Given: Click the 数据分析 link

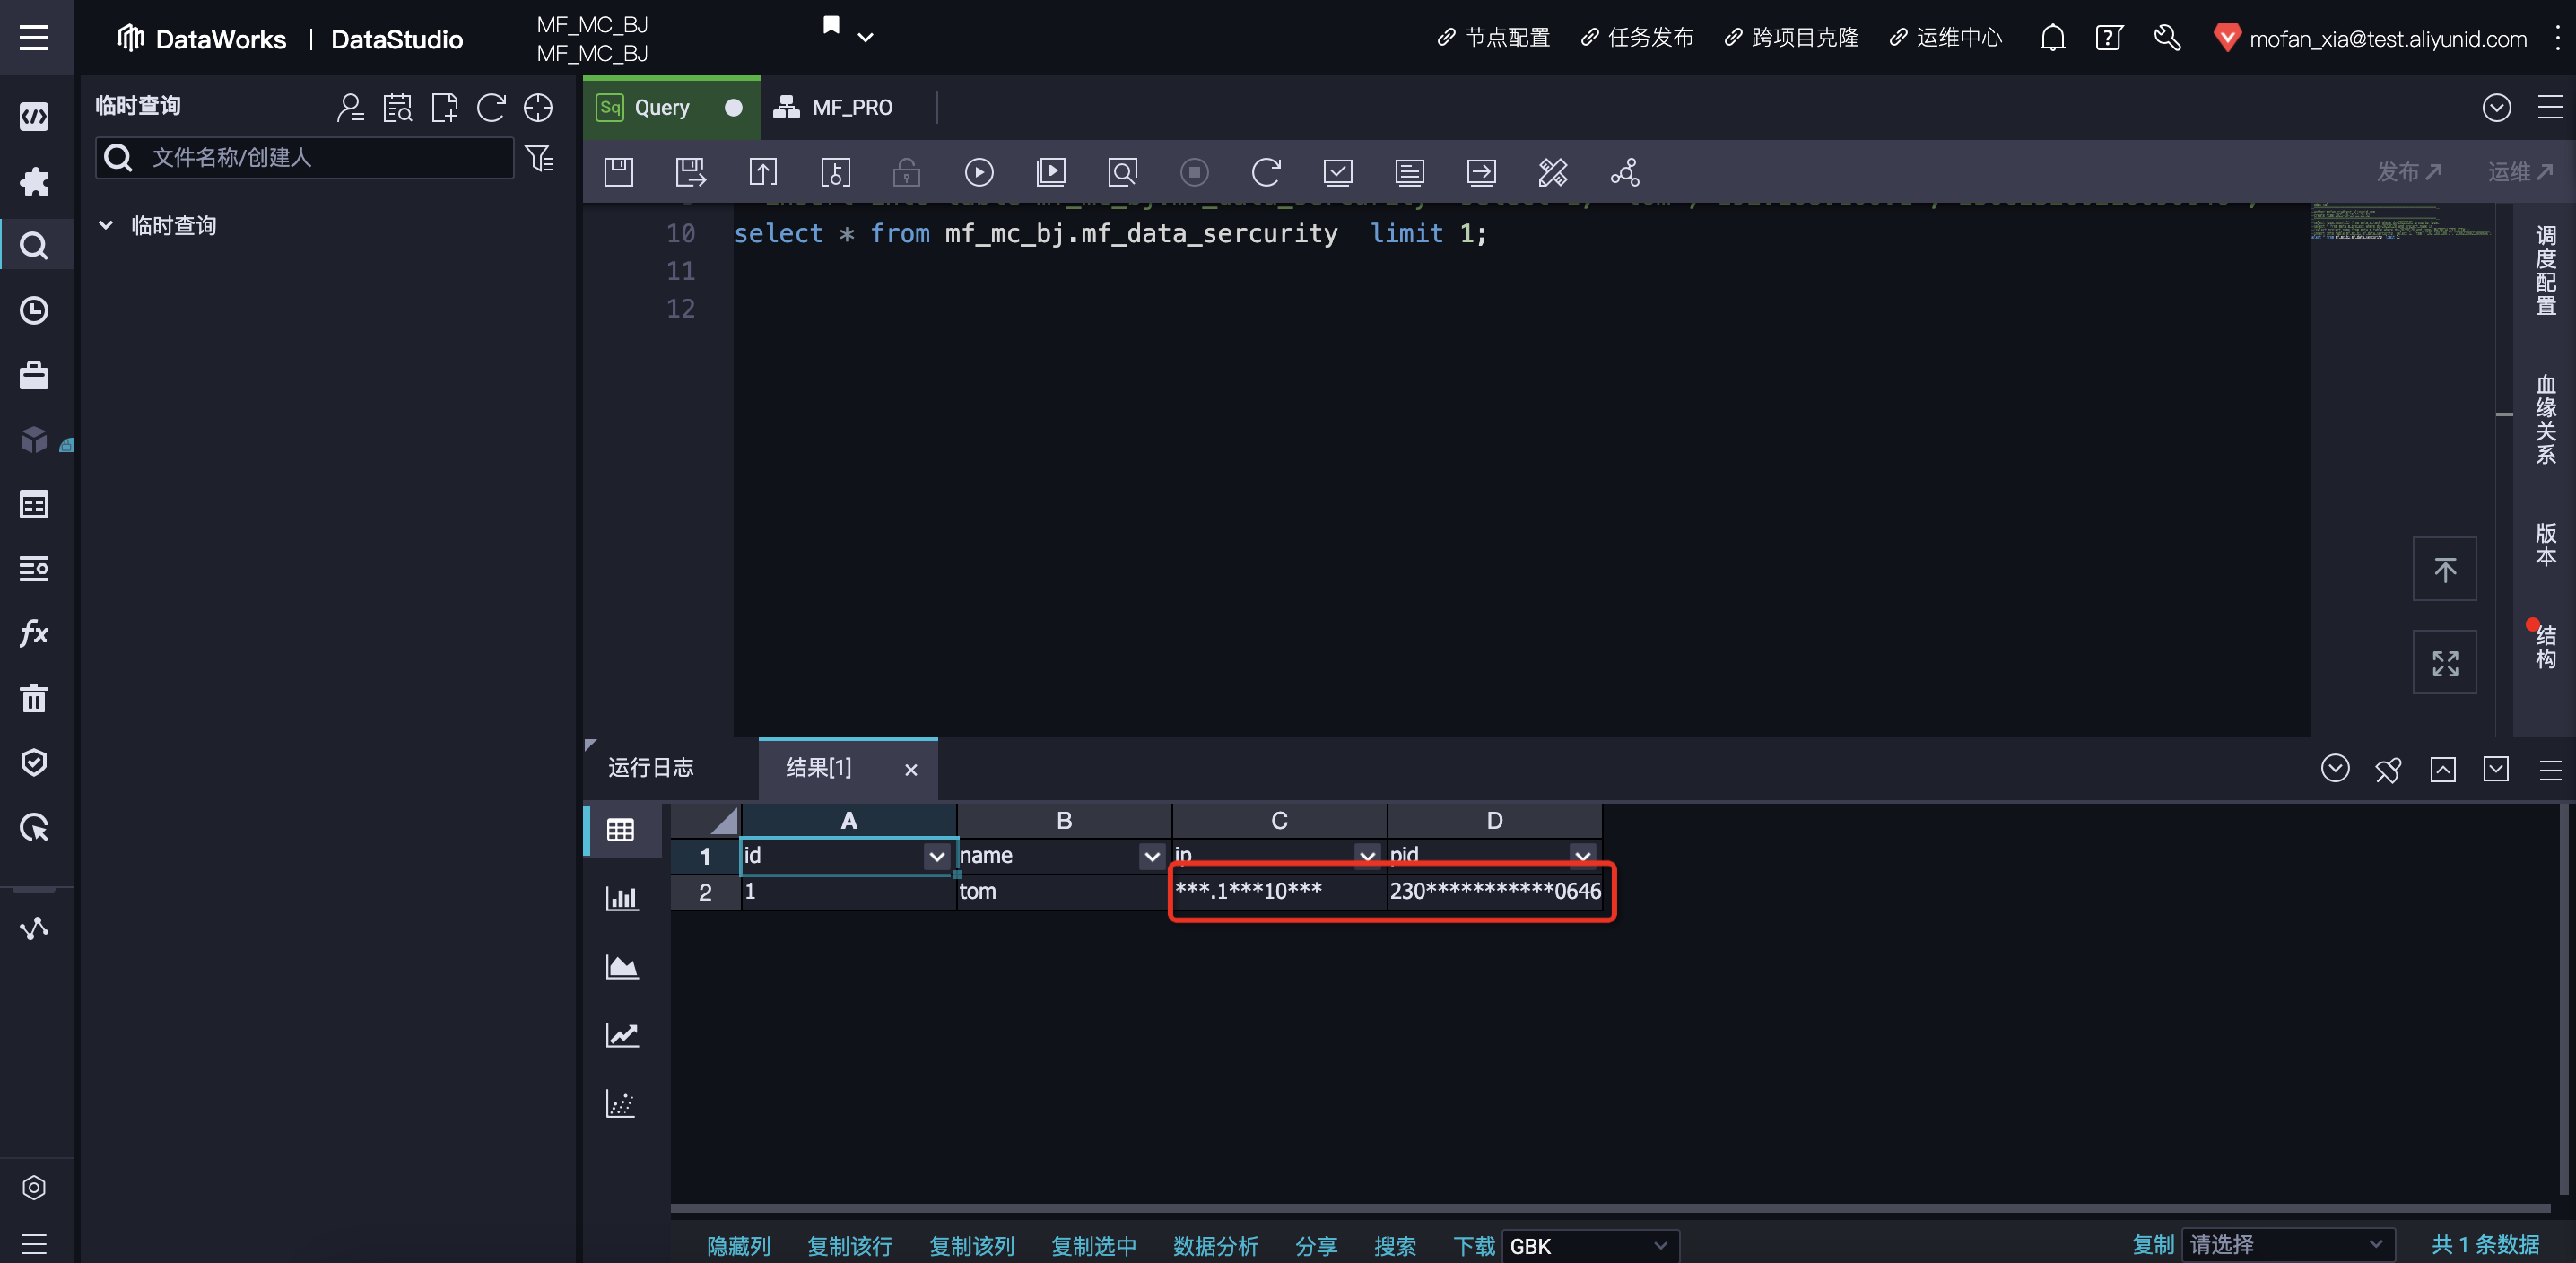Looking at the screenshot, I should pyautogui.click(x=1215, y=1245).
